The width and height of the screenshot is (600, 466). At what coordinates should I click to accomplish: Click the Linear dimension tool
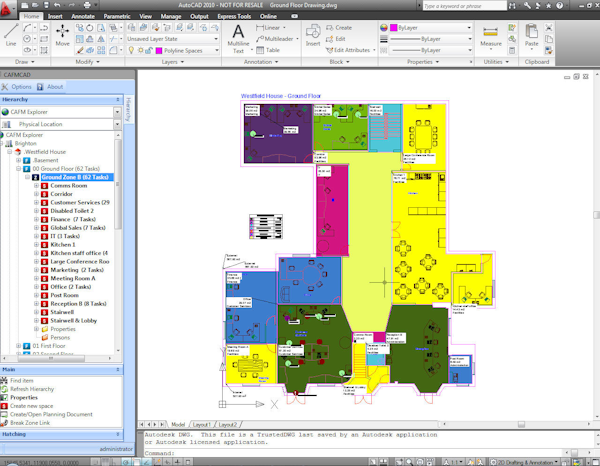pos(271,28)
